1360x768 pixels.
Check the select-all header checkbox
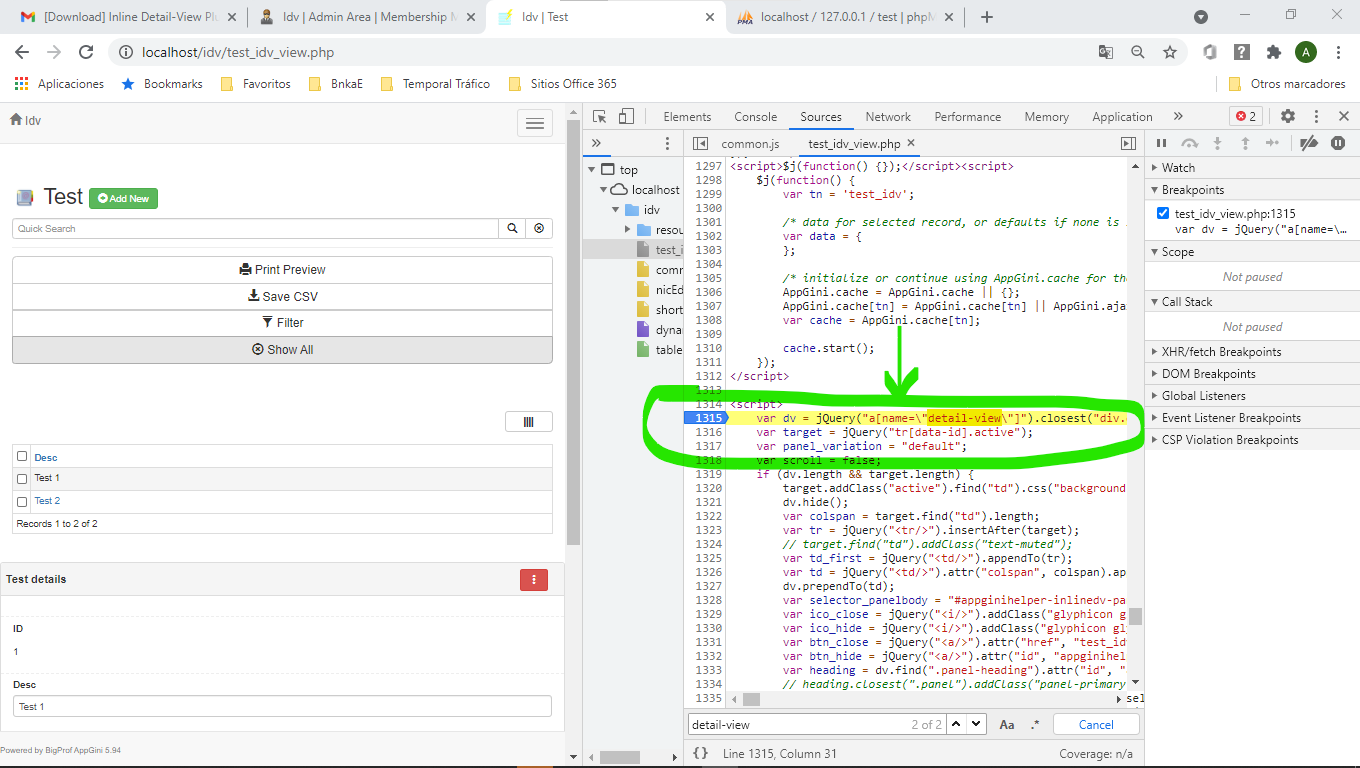[22, 456]
